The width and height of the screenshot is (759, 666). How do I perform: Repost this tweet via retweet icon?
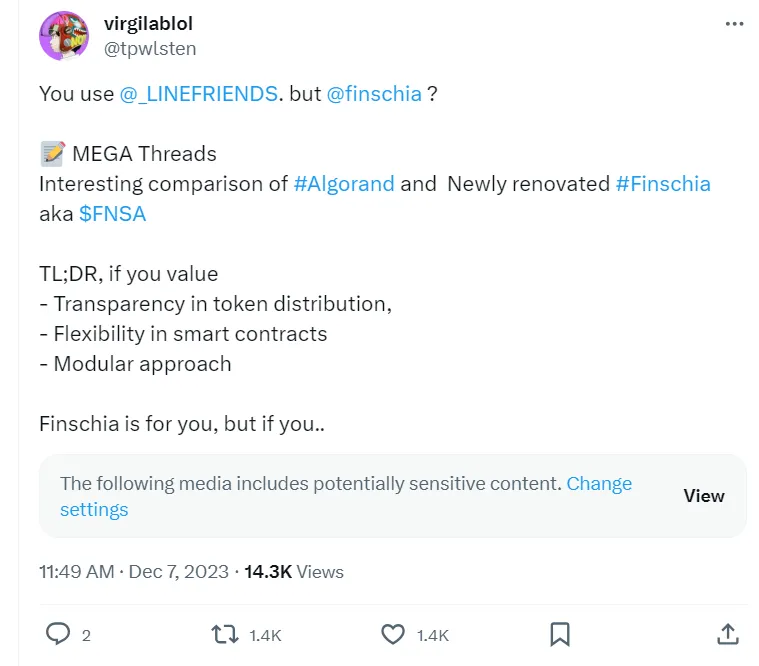[225, 634]
